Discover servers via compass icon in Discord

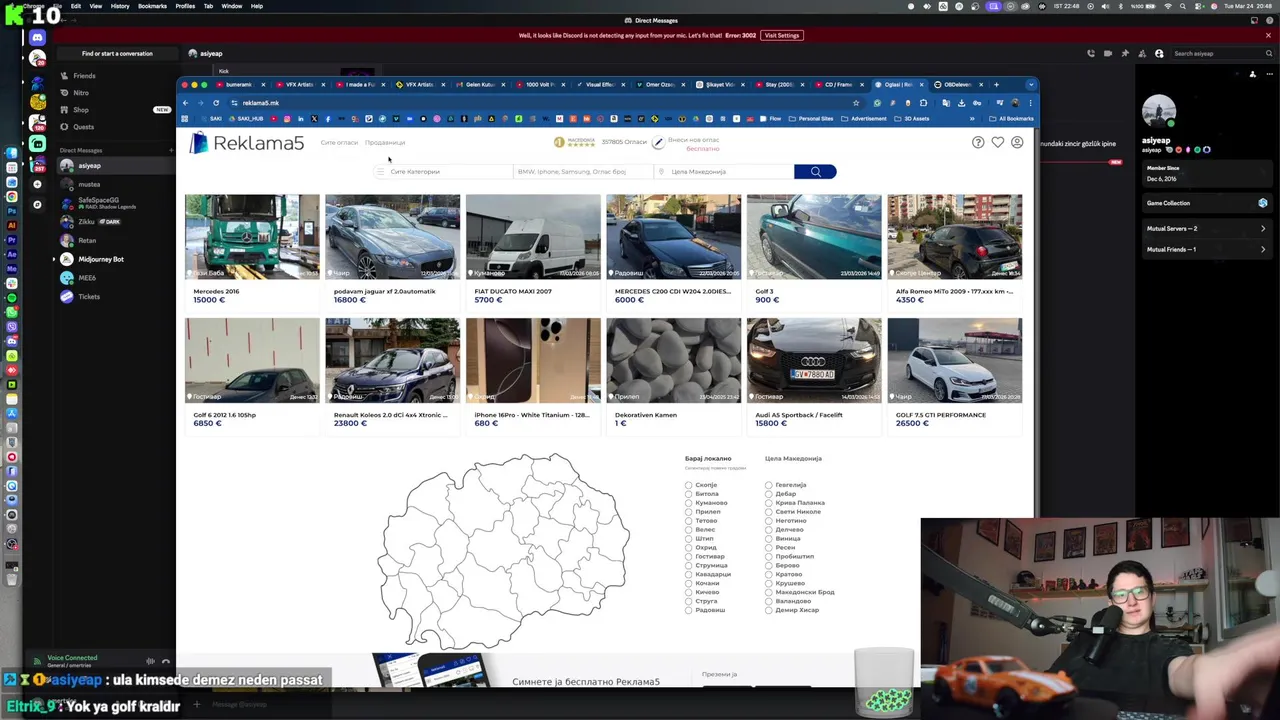coord(37,204)
